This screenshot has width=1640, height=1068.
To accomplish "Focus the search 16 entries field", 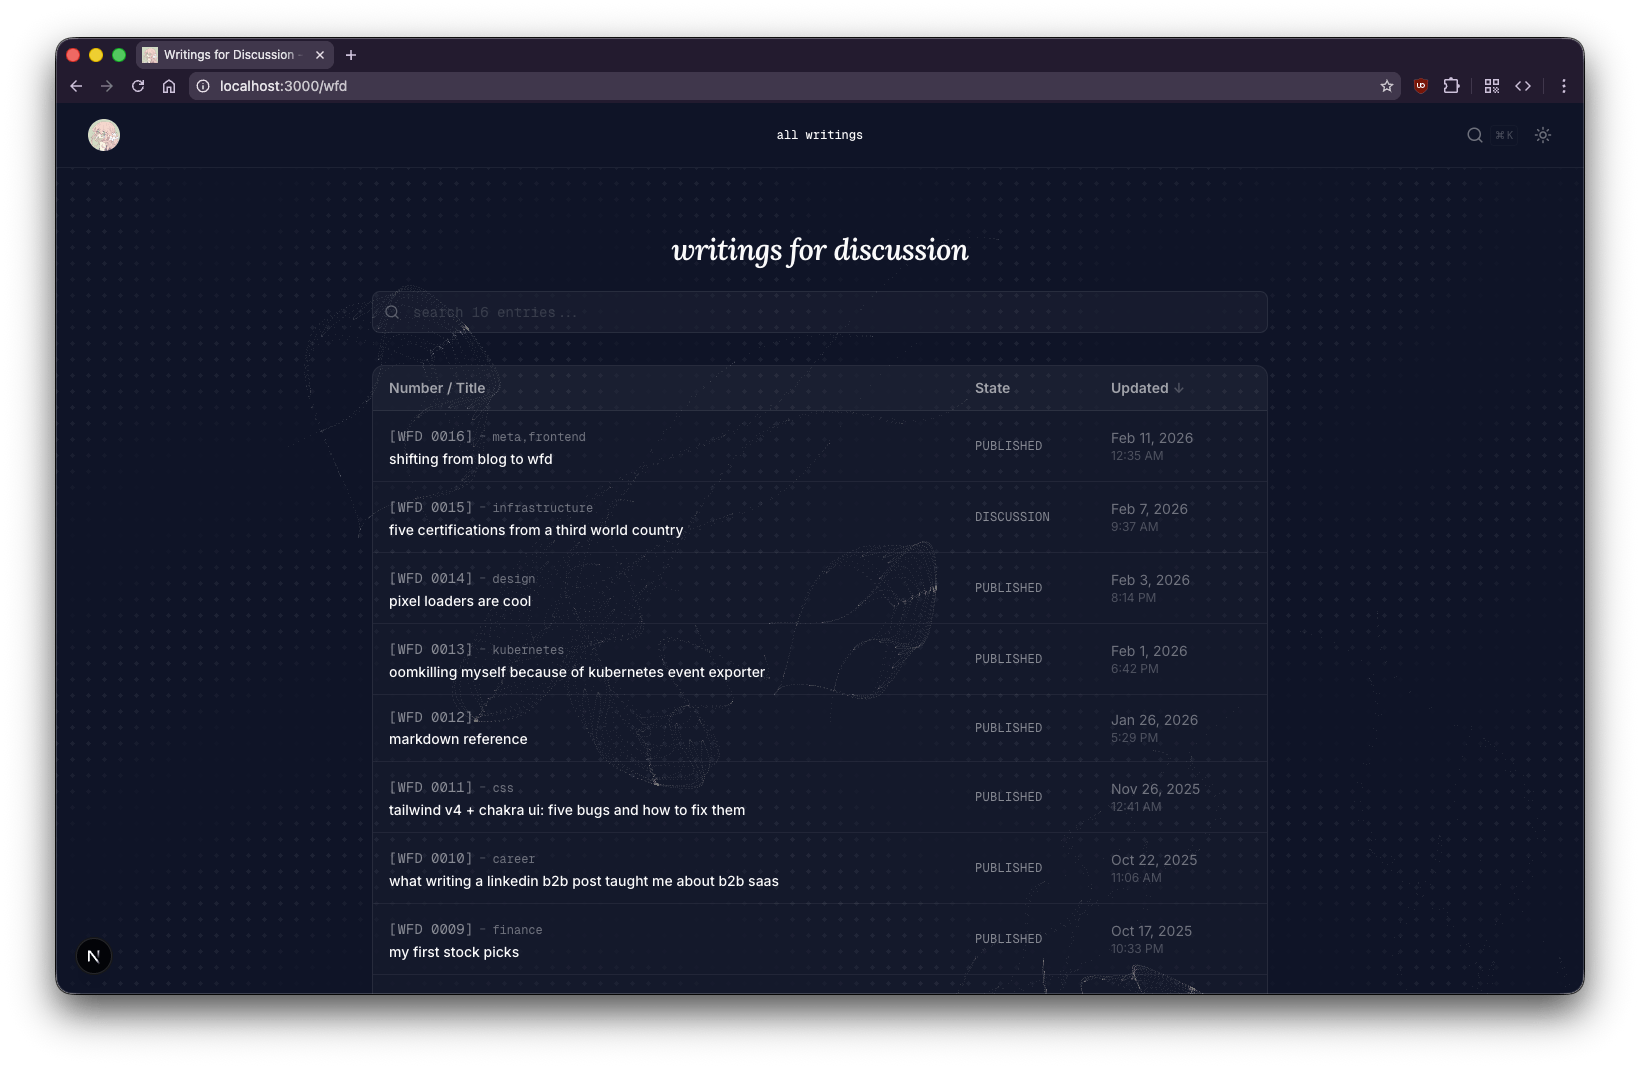I will (820, 312).
